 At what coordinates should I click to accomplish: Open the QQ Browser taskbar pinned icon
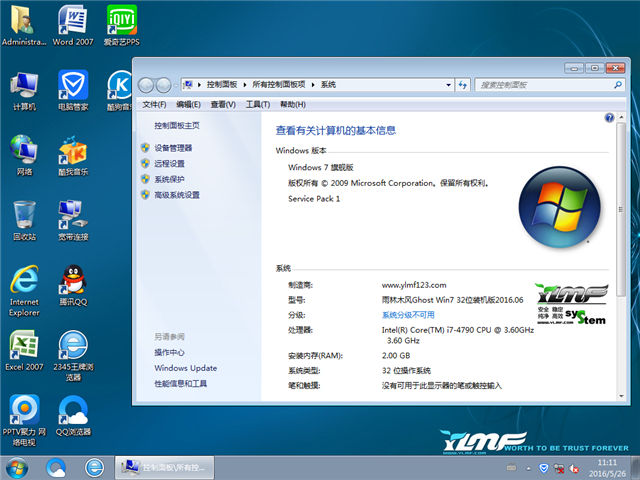coord(56,468)
